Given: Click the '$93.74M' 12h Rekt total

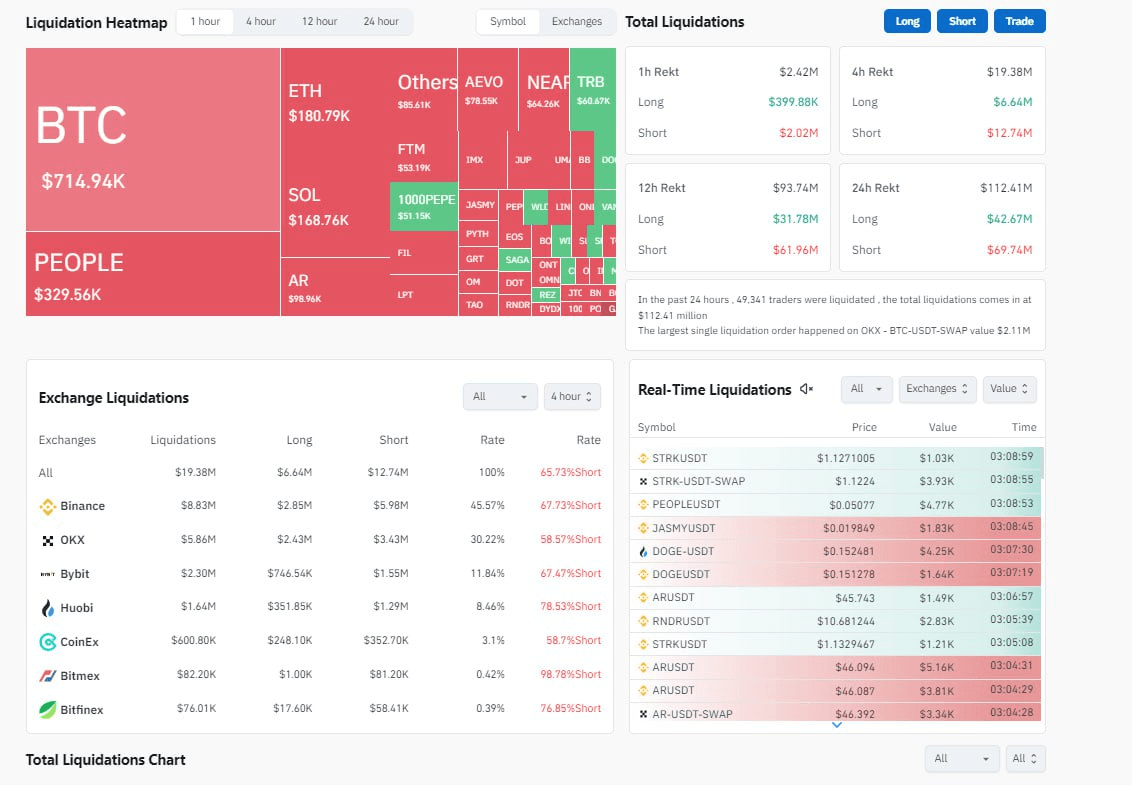Looking at the screenshot, I should [796, 188].
